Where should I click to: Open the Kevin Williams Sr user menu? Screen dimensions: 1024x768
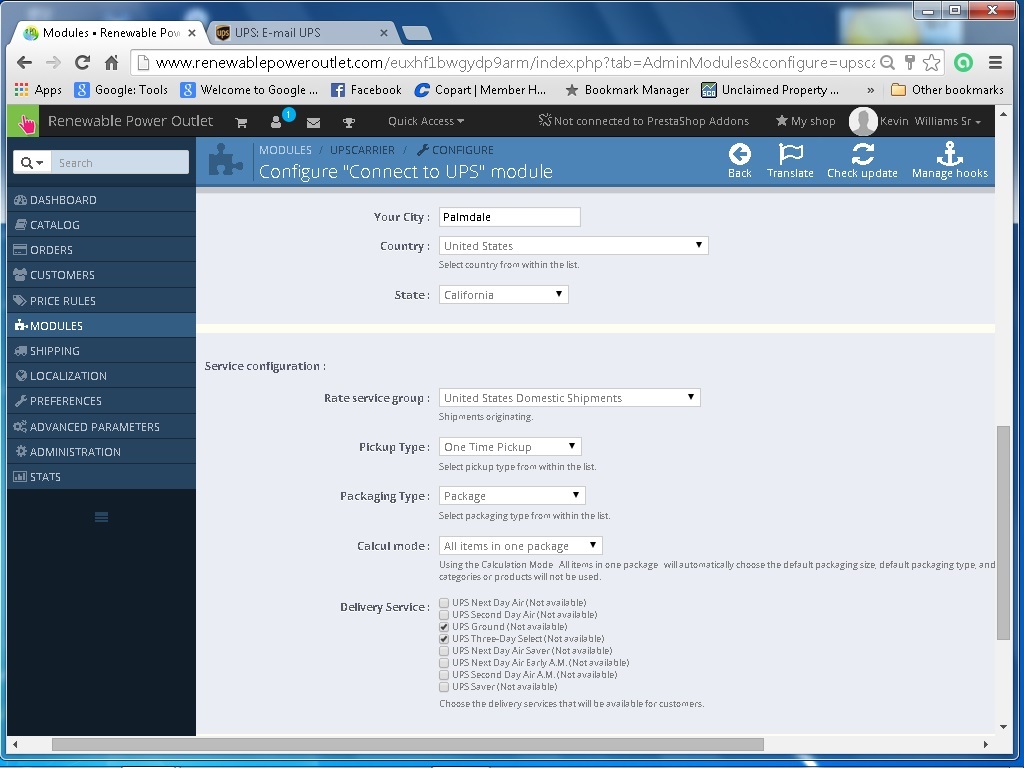click(930, 121)
